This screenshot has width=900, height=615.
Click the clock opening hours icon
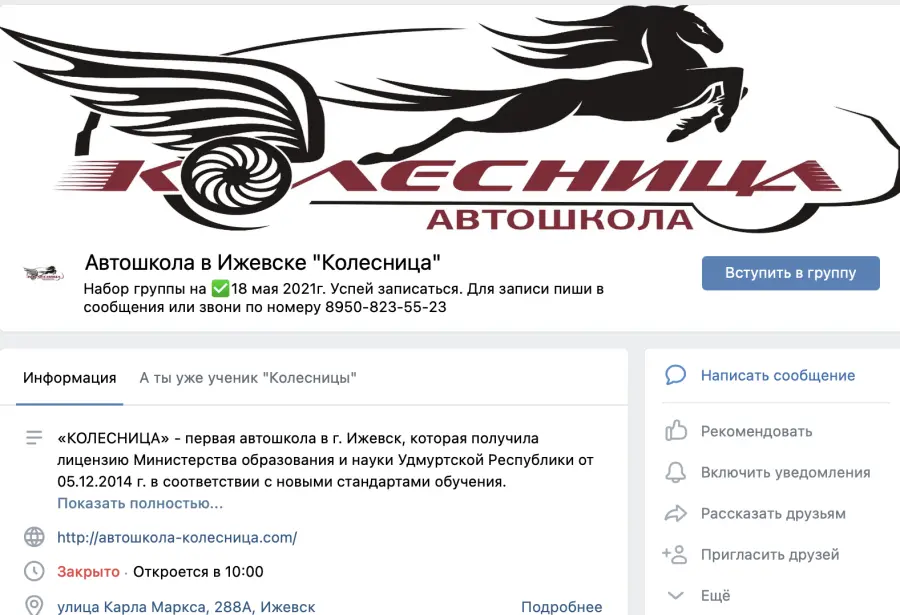click(x=34, y=571)
